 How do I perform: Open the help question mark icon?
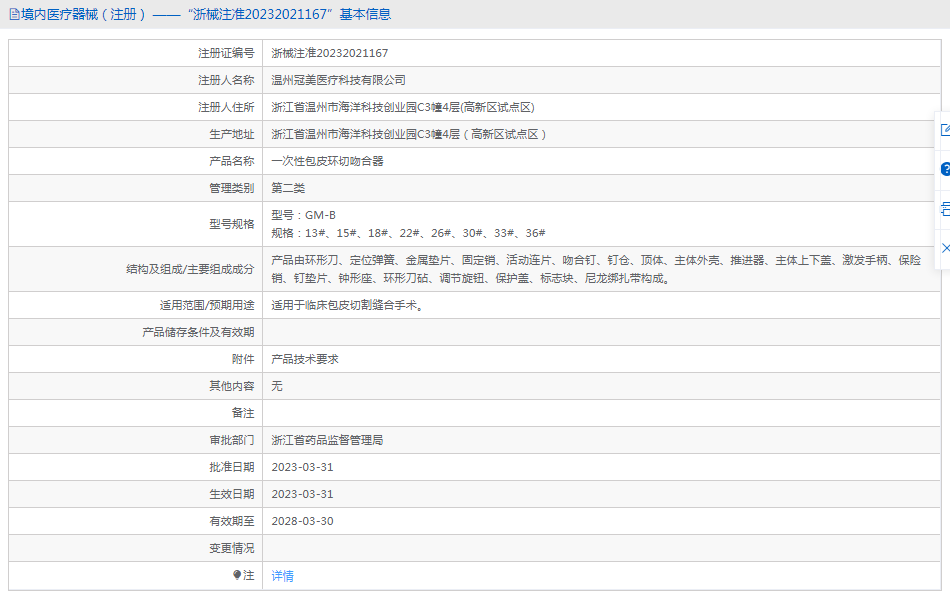point(945,169)
